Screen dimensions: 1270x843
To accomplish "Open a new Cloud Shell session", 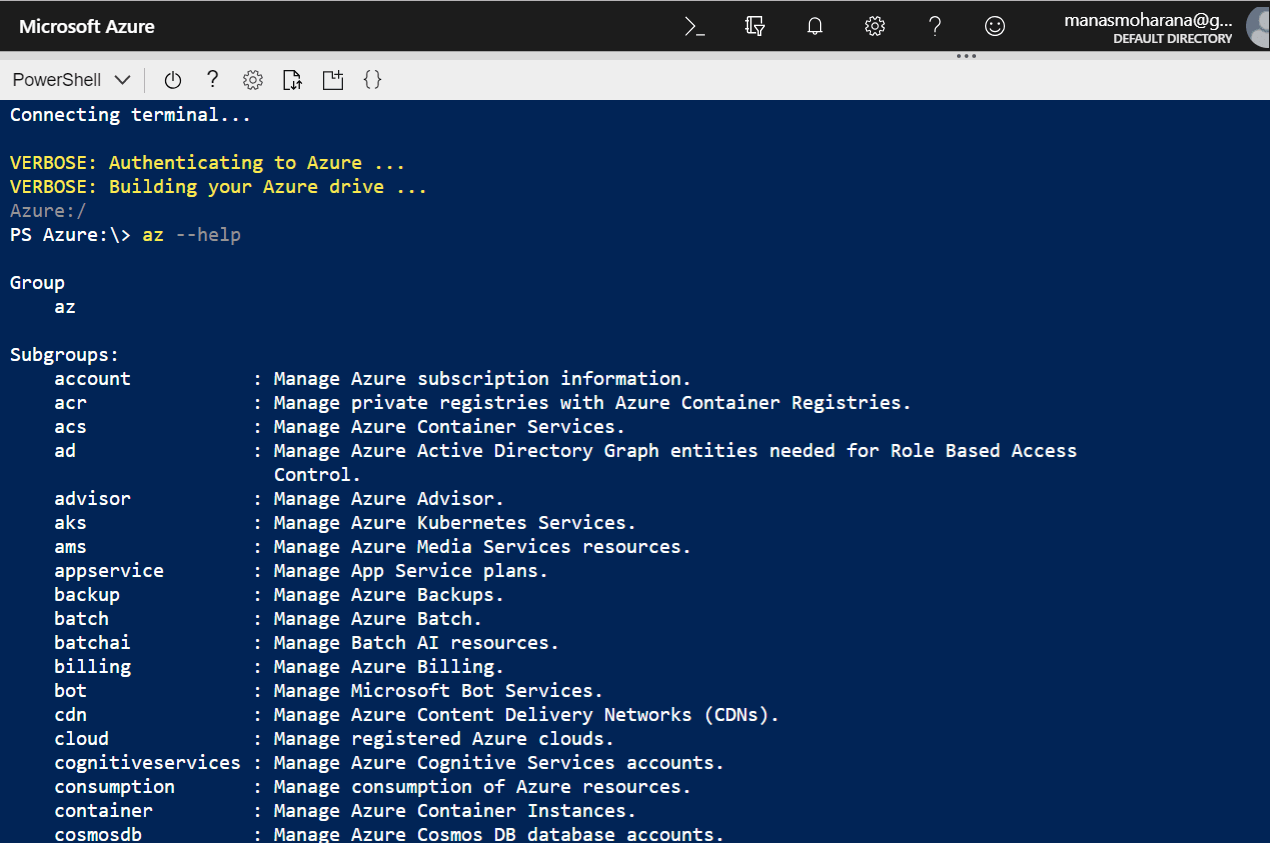I will click(x=333, y=80).
